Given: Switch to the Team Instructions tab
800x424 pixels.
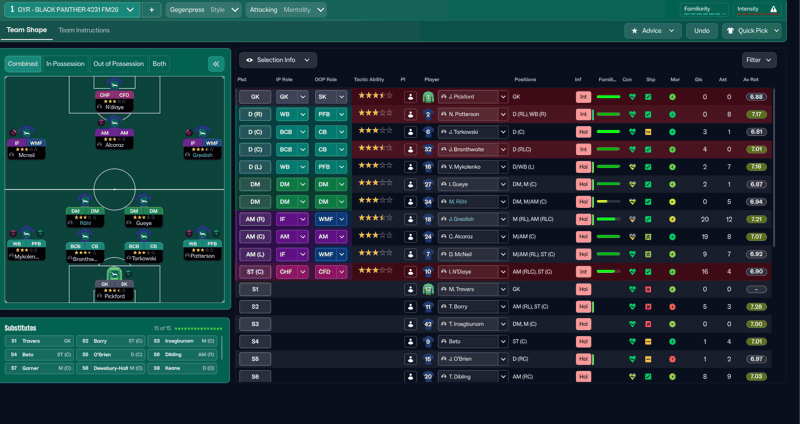Looking at the screenshot, I should [84, 30].
